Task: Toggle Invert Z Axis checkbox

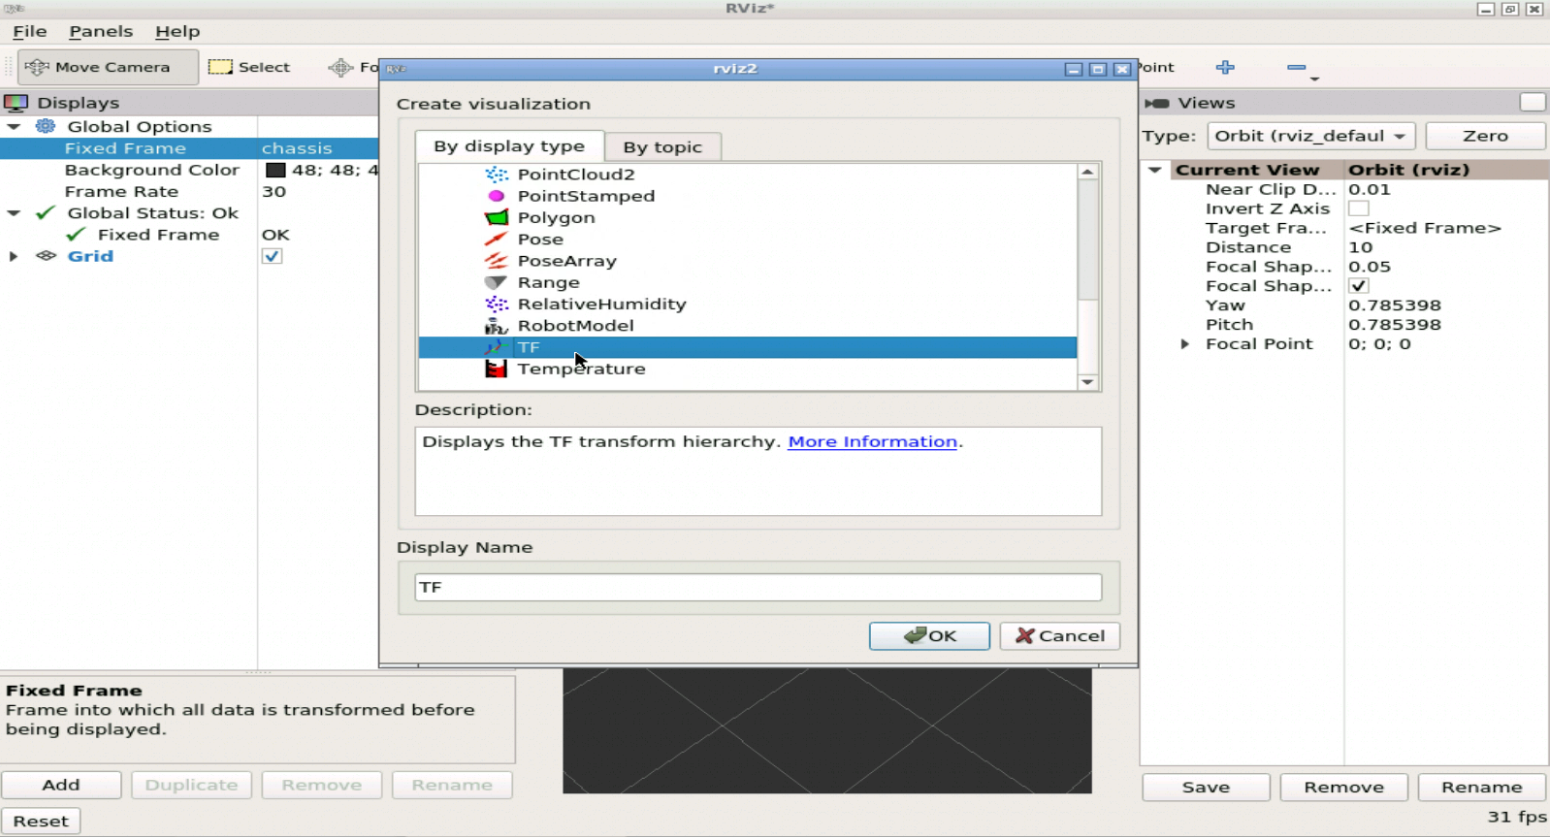Action: coord(1358,209)
